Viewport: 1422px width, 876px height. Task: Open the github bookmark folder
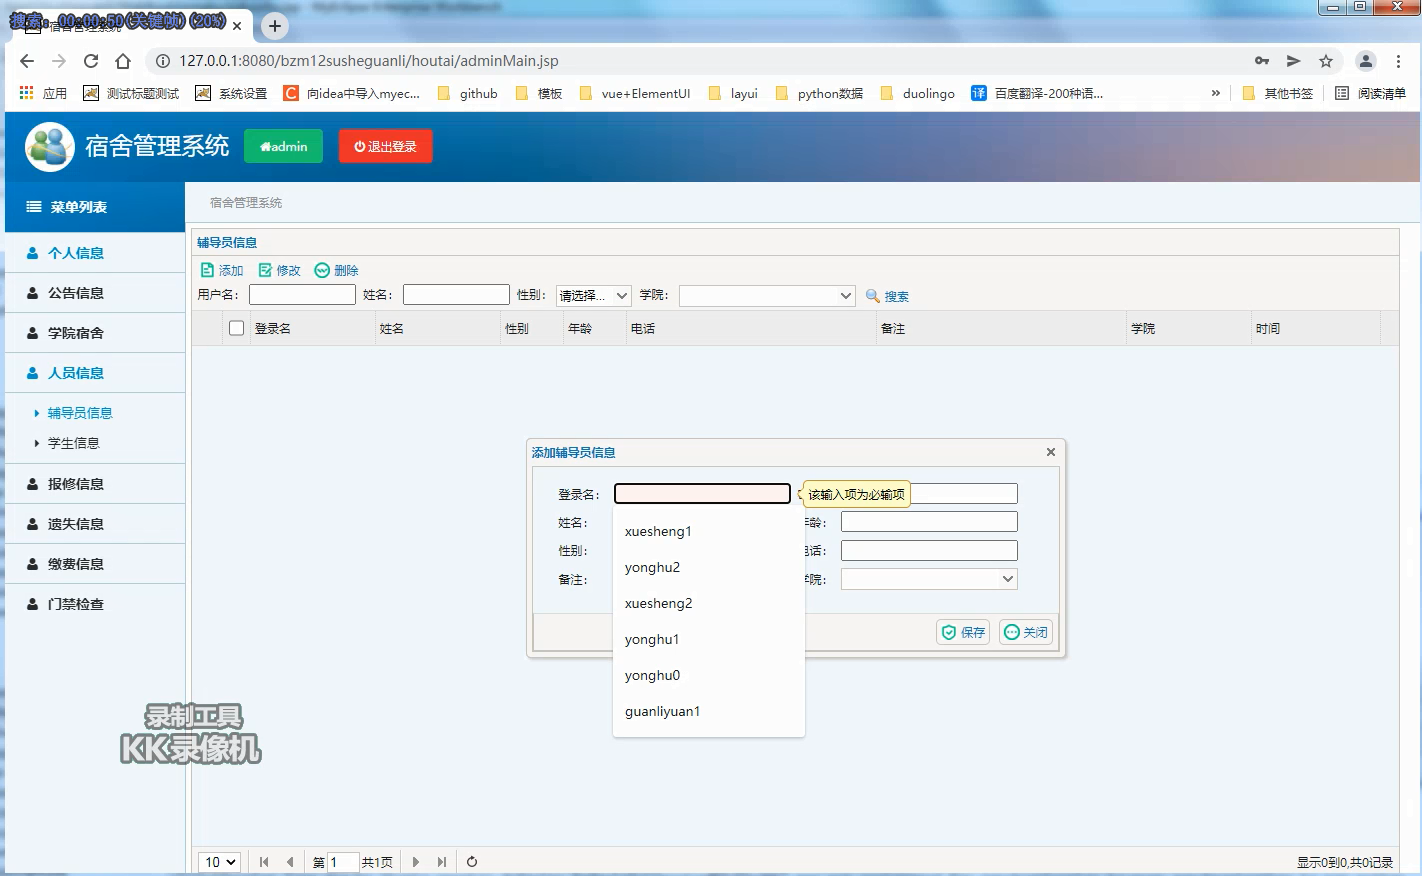(x=467, y=93)
